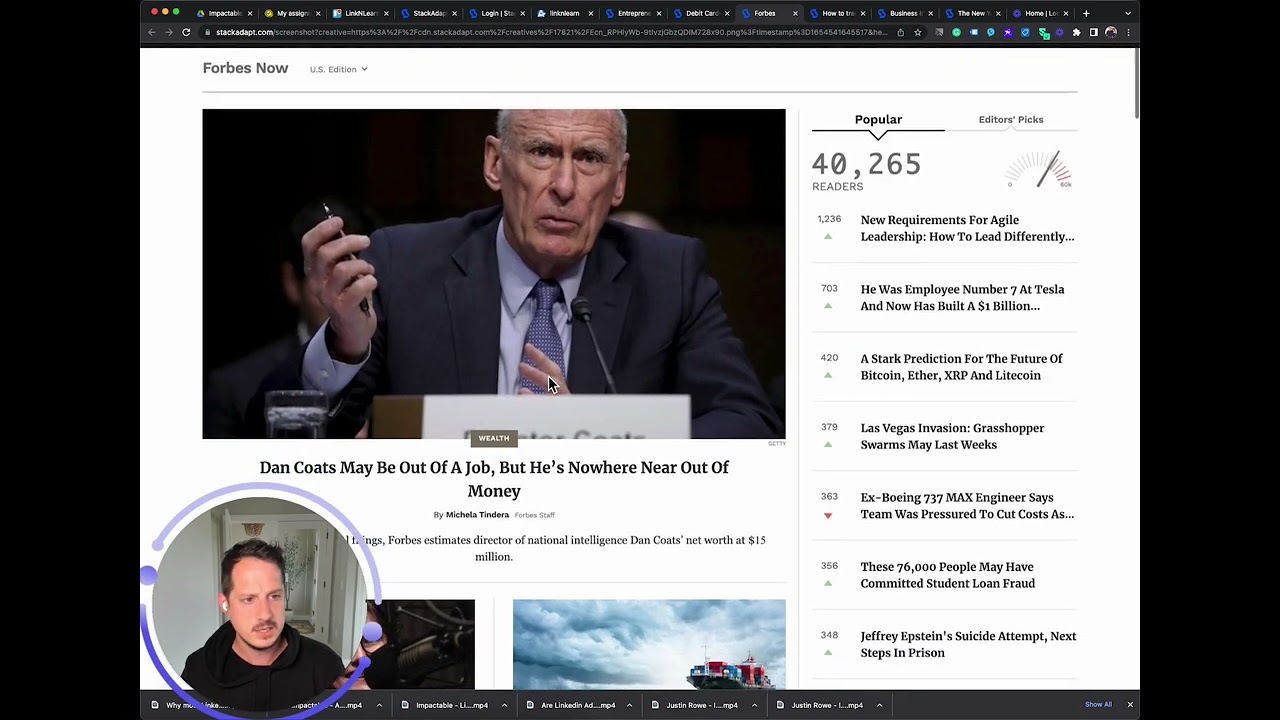Open the Extensions puzzle-piece menu
This screenshot has height=720, width=1280.
[x=1076, y=32]
